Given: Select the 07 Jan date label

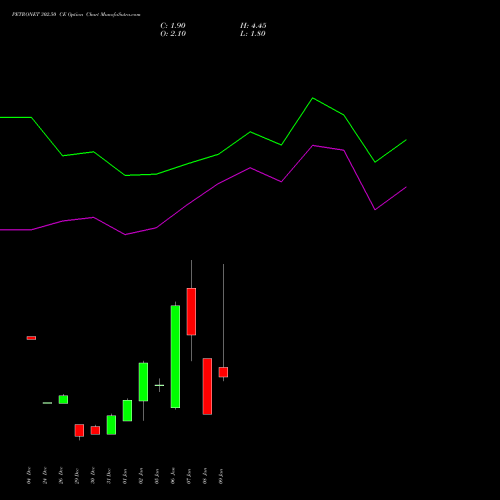Looking at the screenshot, I should [x=189, y=476].
